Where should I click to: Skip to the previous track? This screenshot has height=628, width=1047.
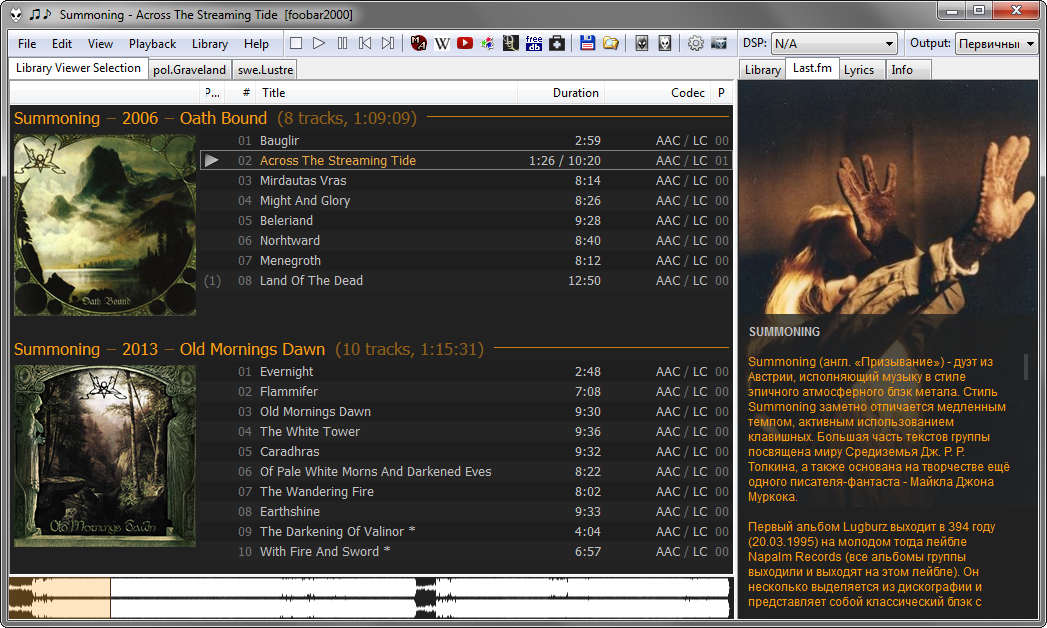click(365, 43)
